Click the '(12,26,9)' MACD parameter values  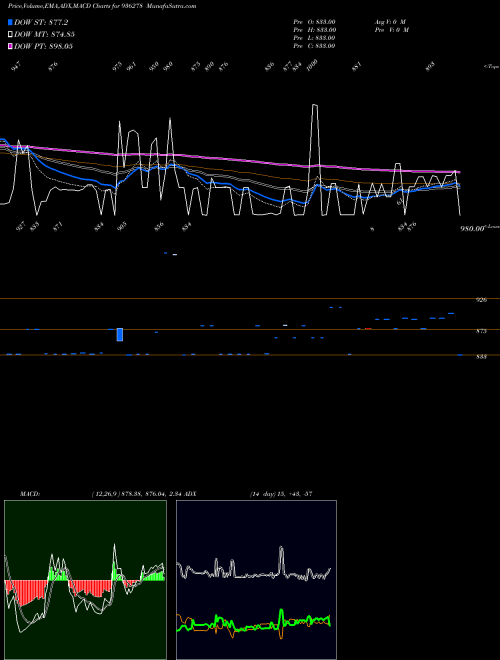105,494
